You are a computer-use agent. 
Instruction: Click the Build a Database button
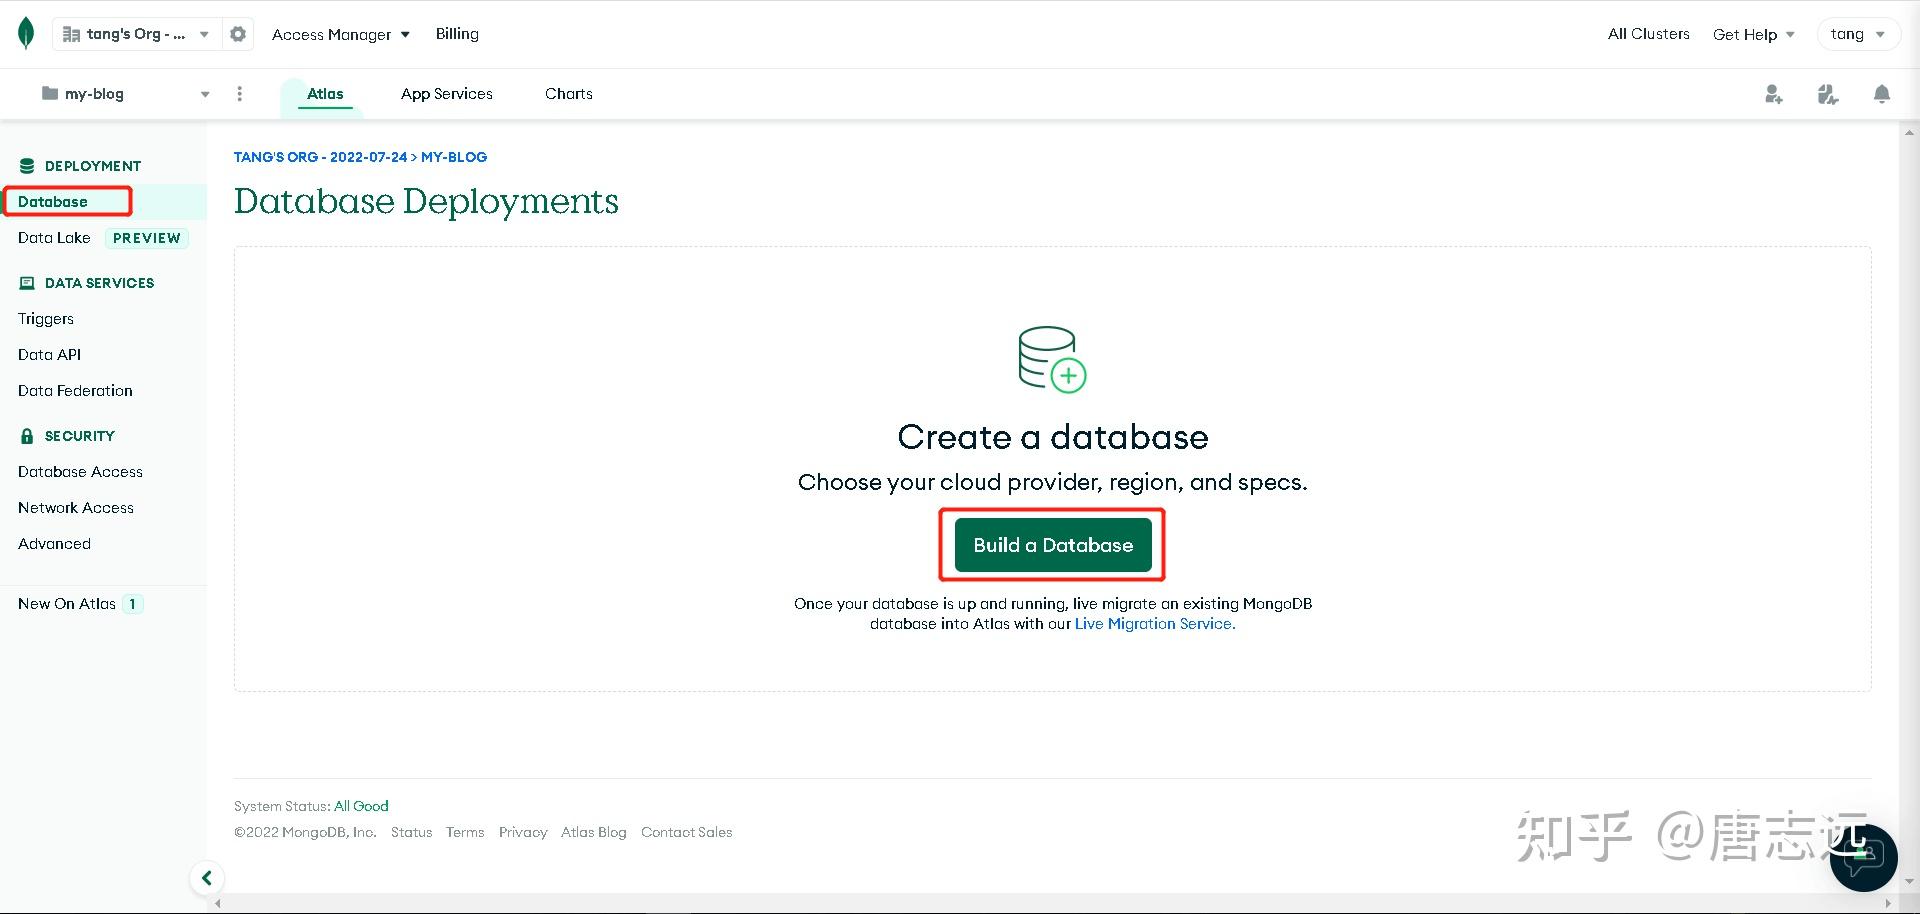1053,545
